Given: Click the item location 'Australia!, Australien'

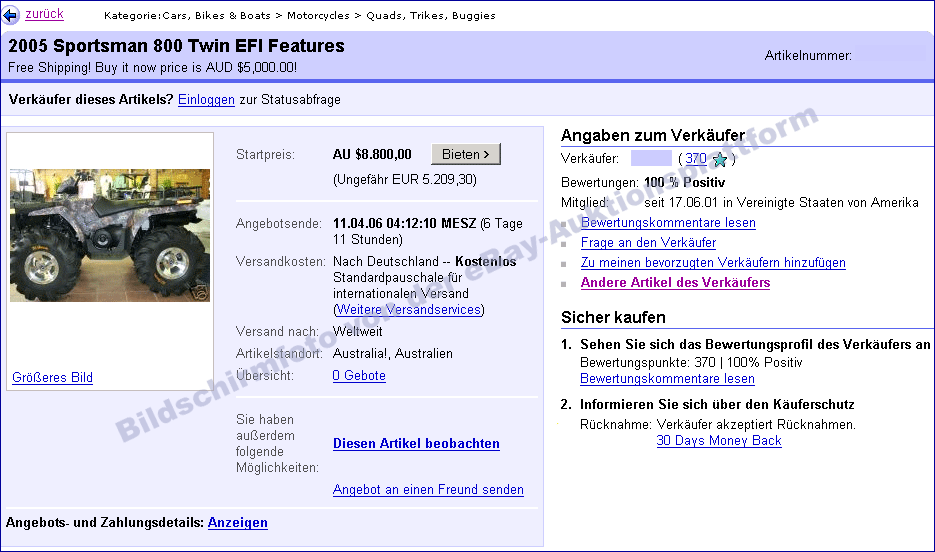Looking at the screenshot, I should [x=393, y=353].
